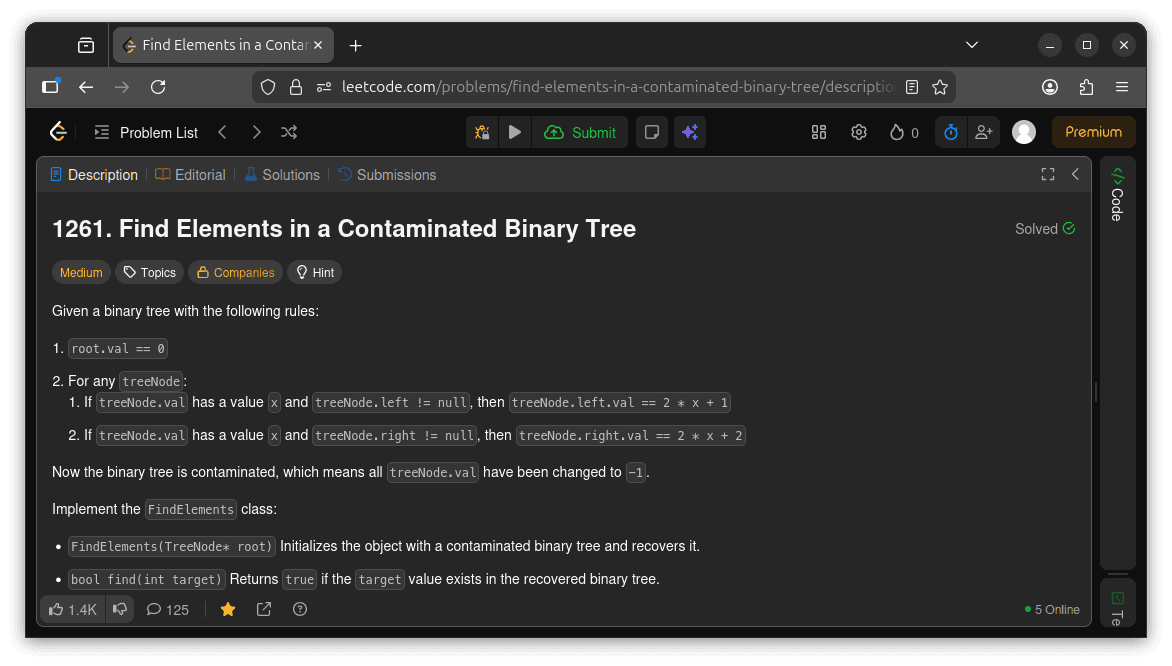Image resolution: width=1172 pixels, height=666 pixels.
Task: Open the Solutions tab
Action: [x=282, y=174]
